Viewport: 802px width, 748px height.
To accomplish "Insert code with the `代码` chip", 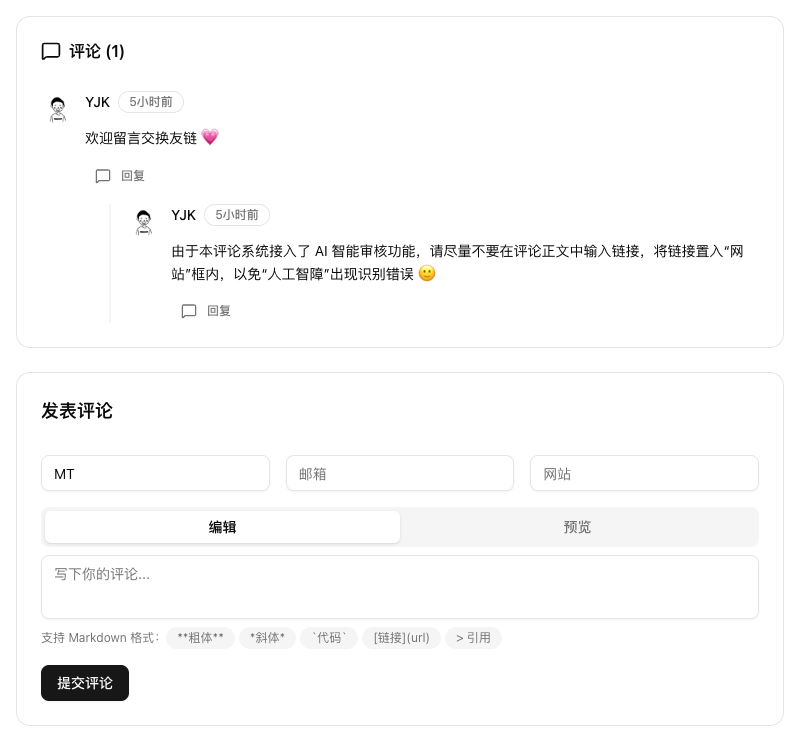I will tap(329, 638).
